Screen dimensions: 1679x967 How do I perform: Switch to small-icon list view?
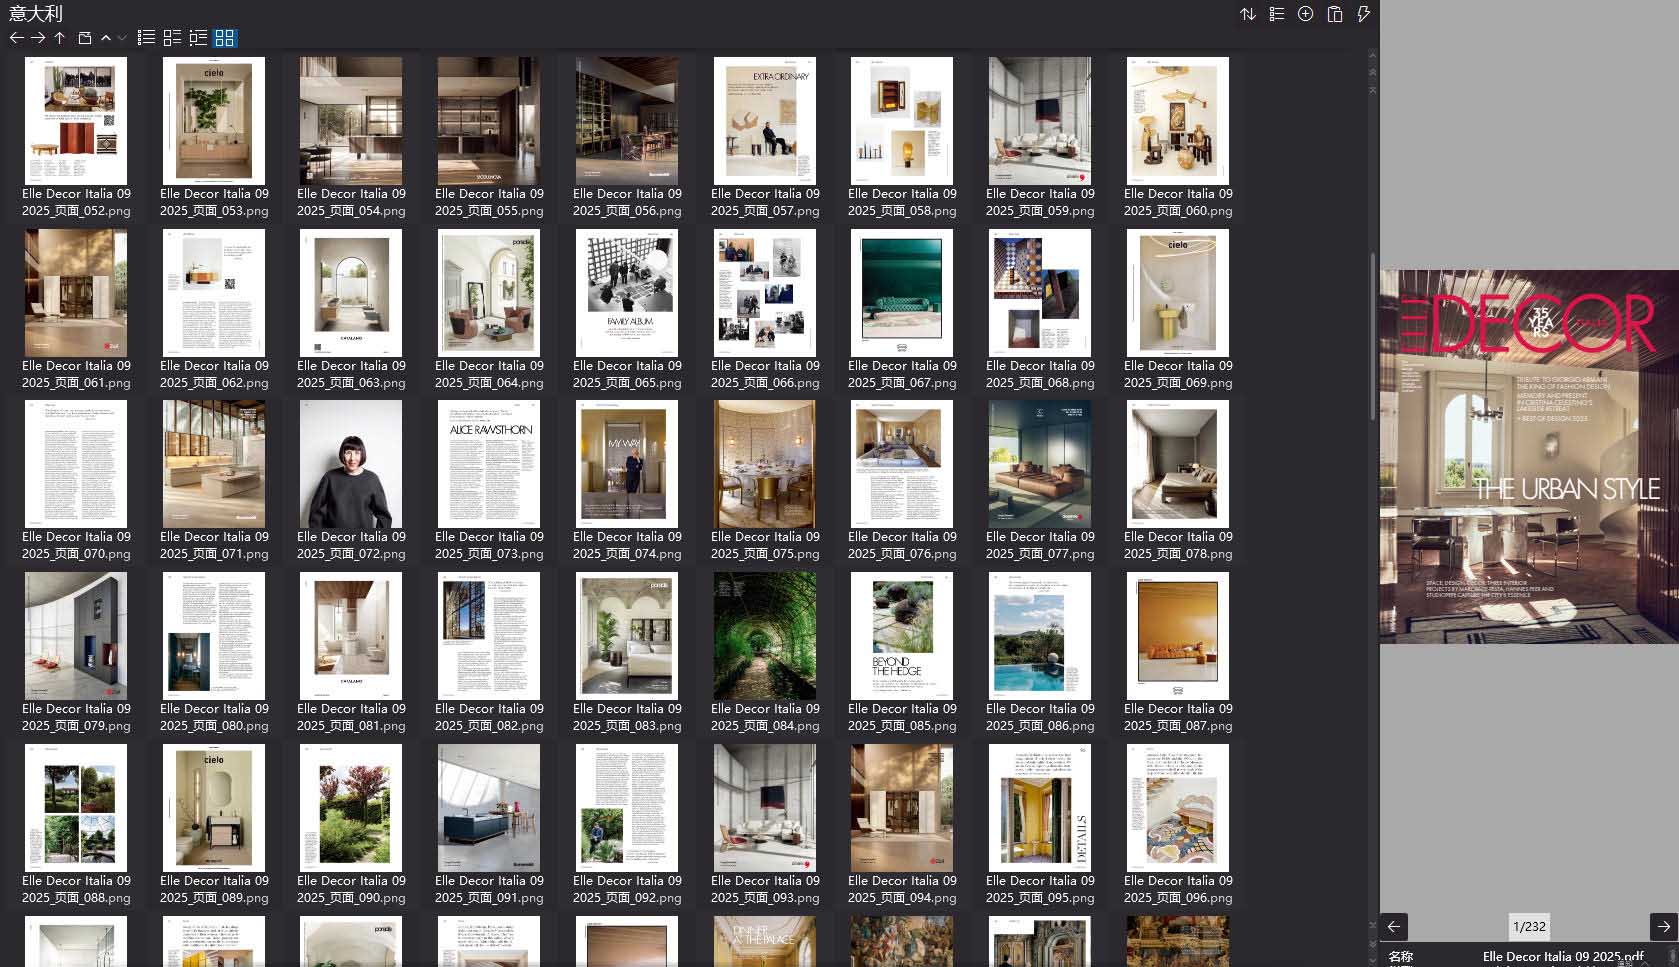(x=172, y=38)
